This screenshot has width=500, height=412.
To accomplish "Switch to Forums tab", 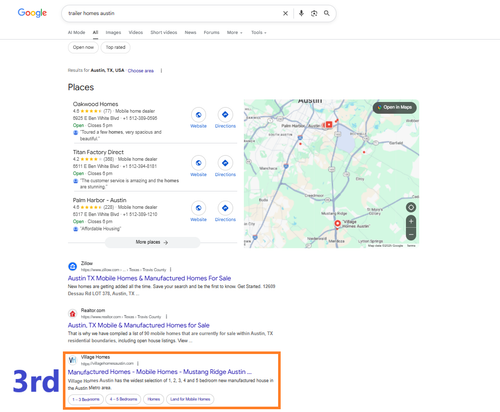I will pos(211,32).
